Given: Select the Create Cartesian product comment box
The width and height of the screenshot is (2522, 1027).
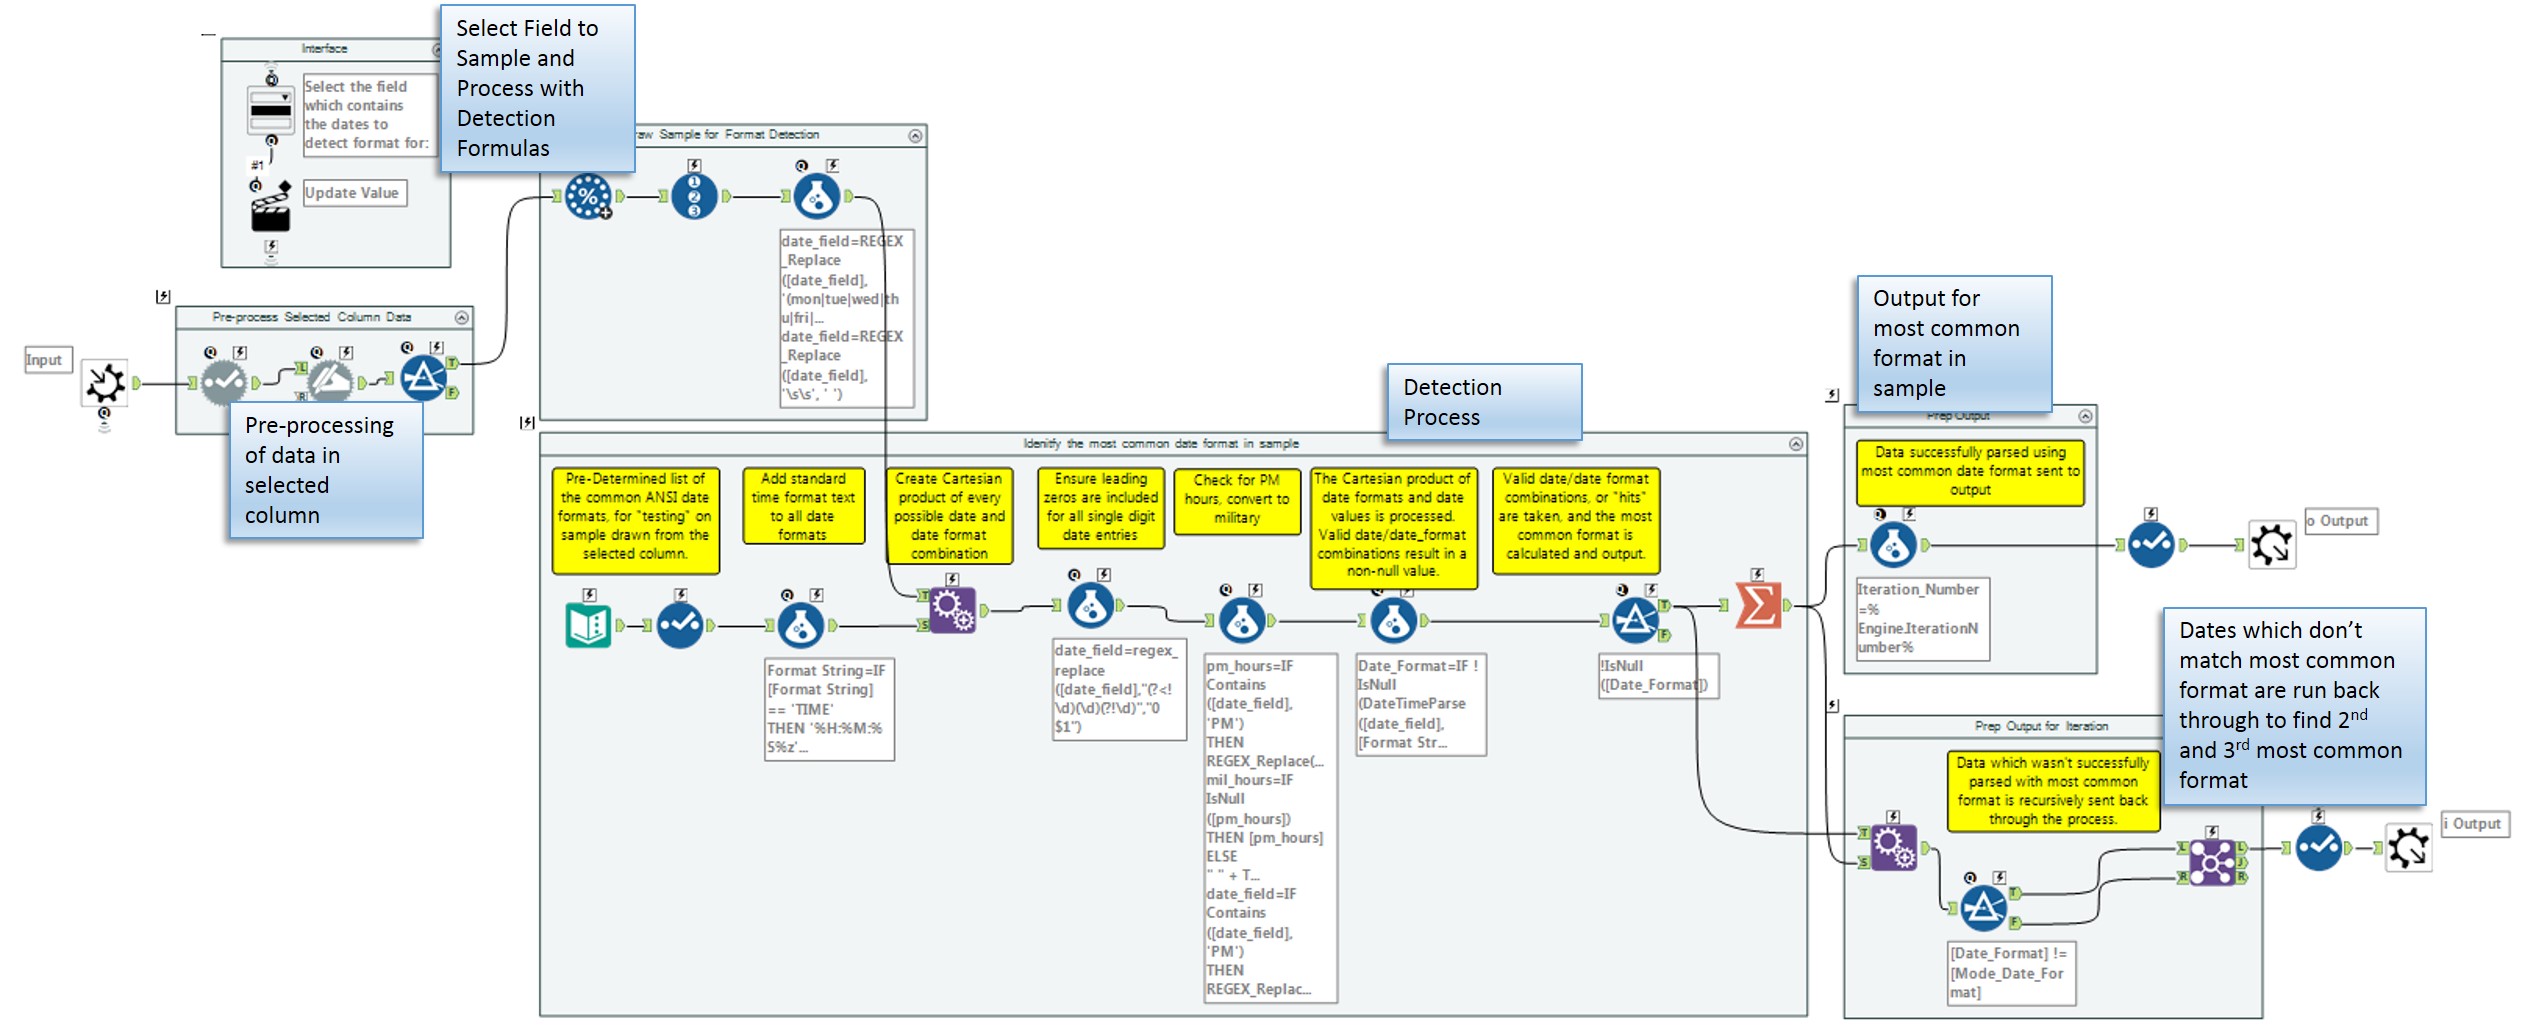Looking at the screenshot, I should pyautogui.click(x=949, y=516).
